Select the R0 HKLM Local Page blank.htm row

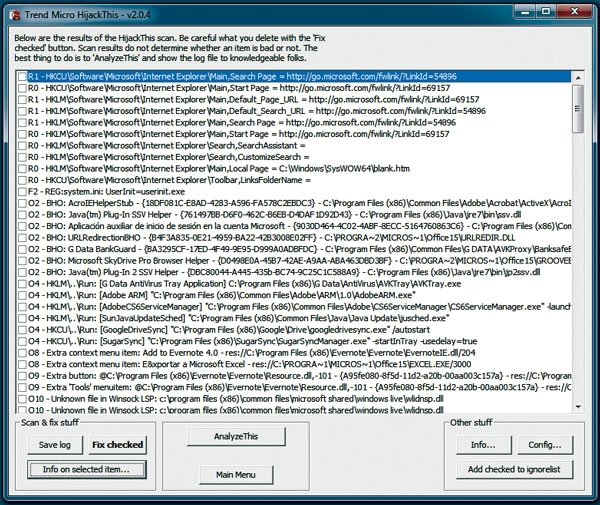click(295, 169)
